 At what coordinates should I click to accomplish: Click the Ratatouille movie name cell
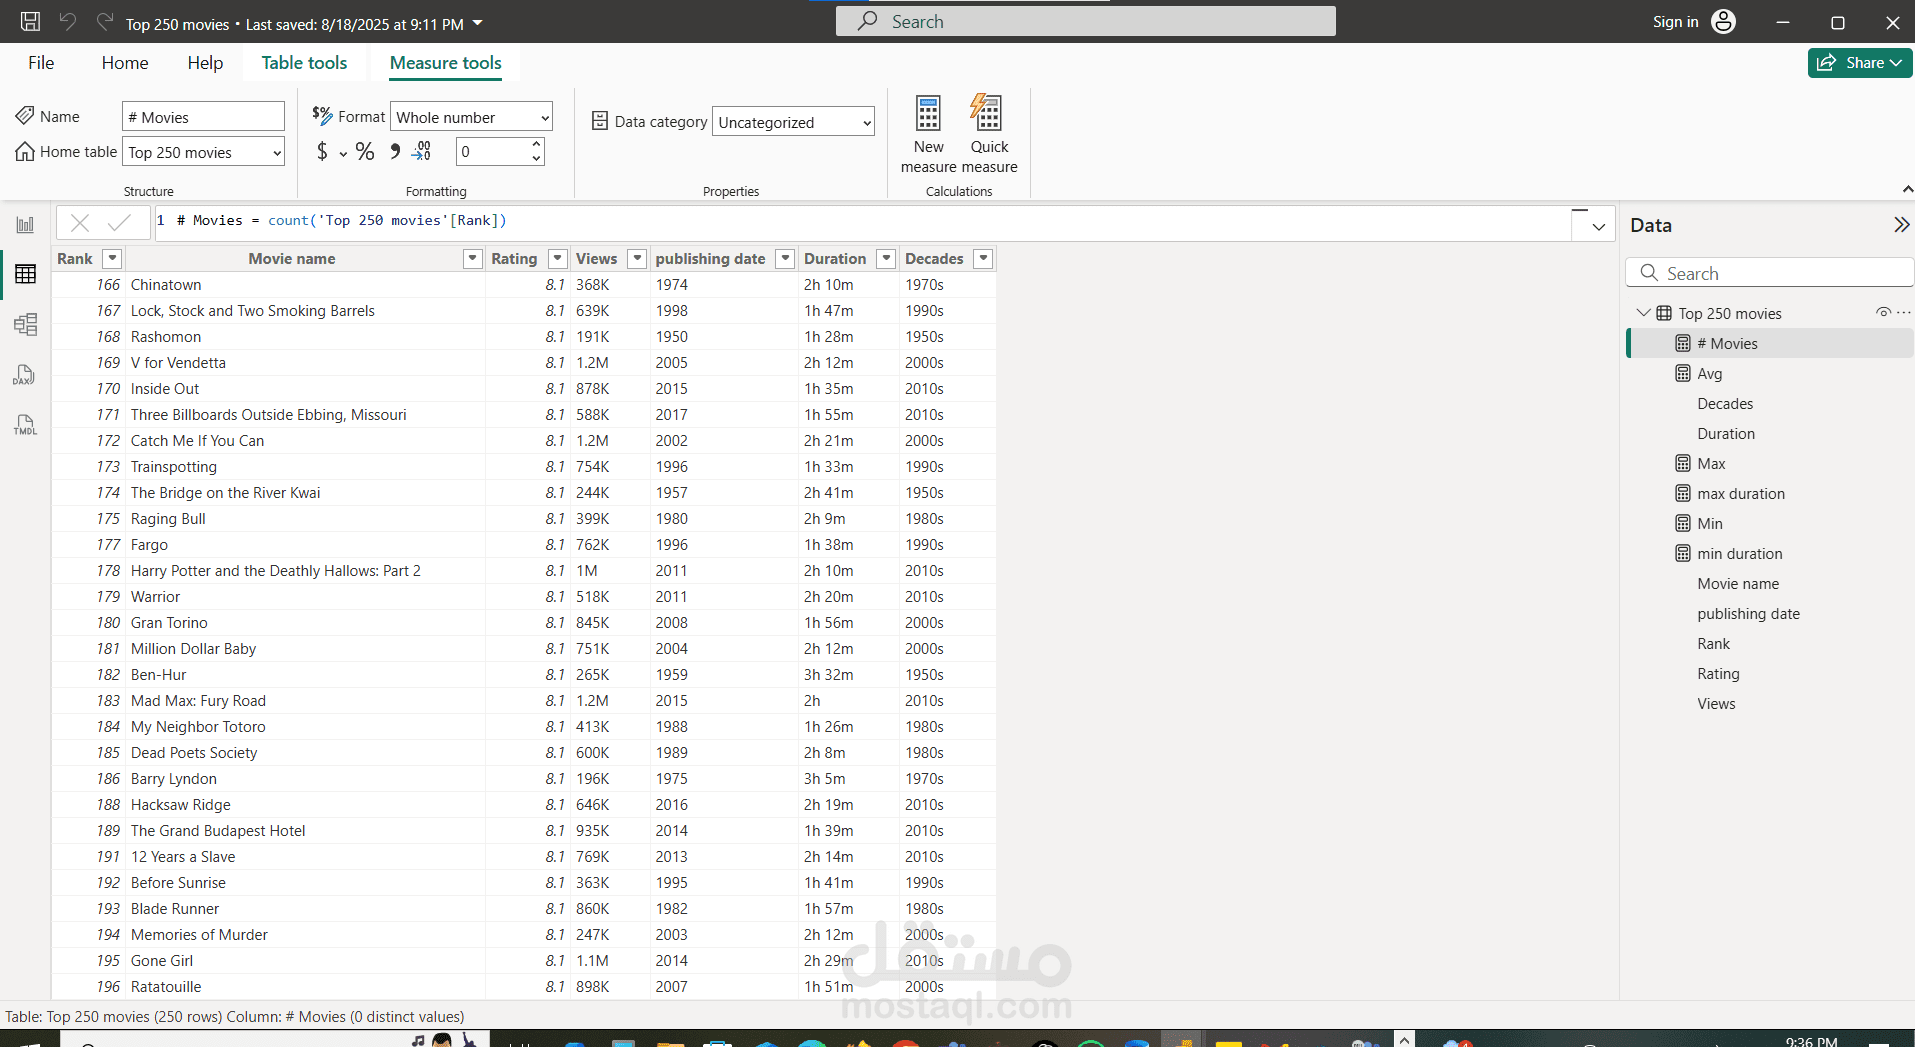[305, 987]
